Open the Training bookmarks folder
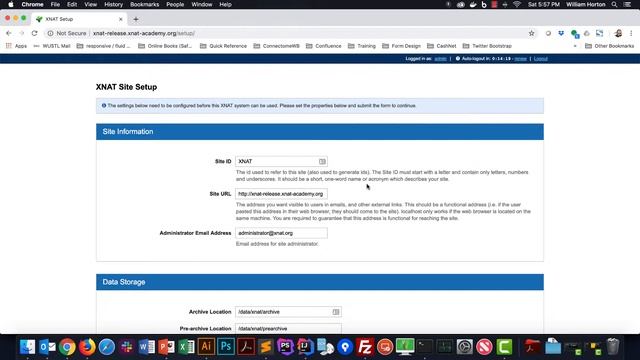Image resolution: width=640 pixels, height=360 pixels. tap(362, 46)
